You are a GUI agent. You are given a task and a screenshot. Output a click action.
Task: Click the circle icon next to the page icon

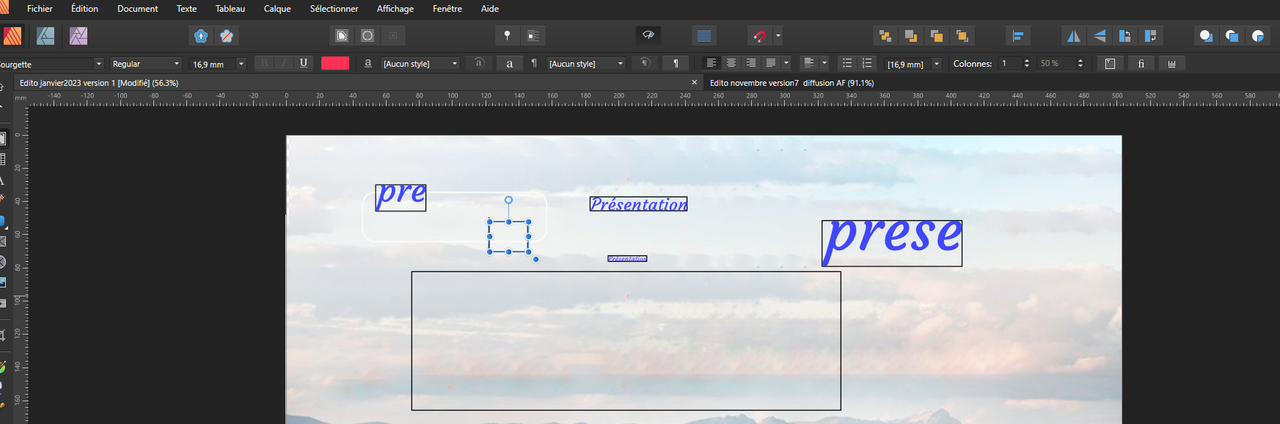tap(368, 36)
